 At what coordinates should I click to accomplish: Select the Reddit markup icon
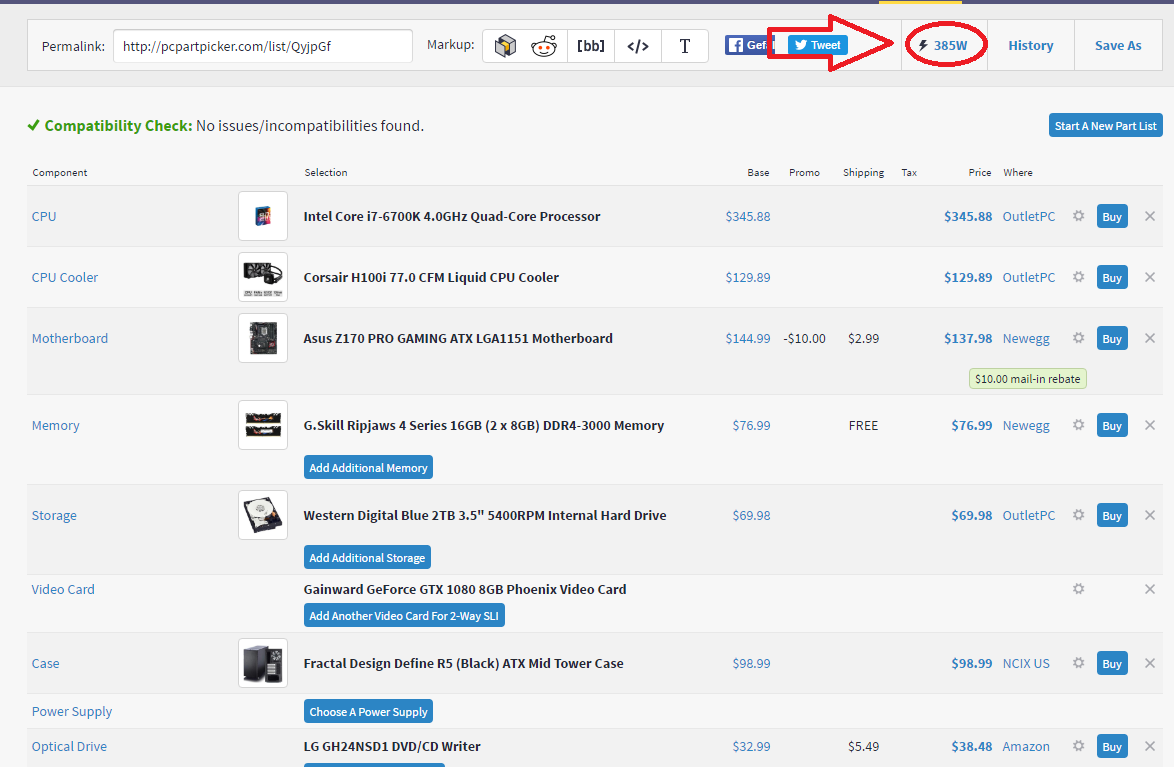(544, 46)
